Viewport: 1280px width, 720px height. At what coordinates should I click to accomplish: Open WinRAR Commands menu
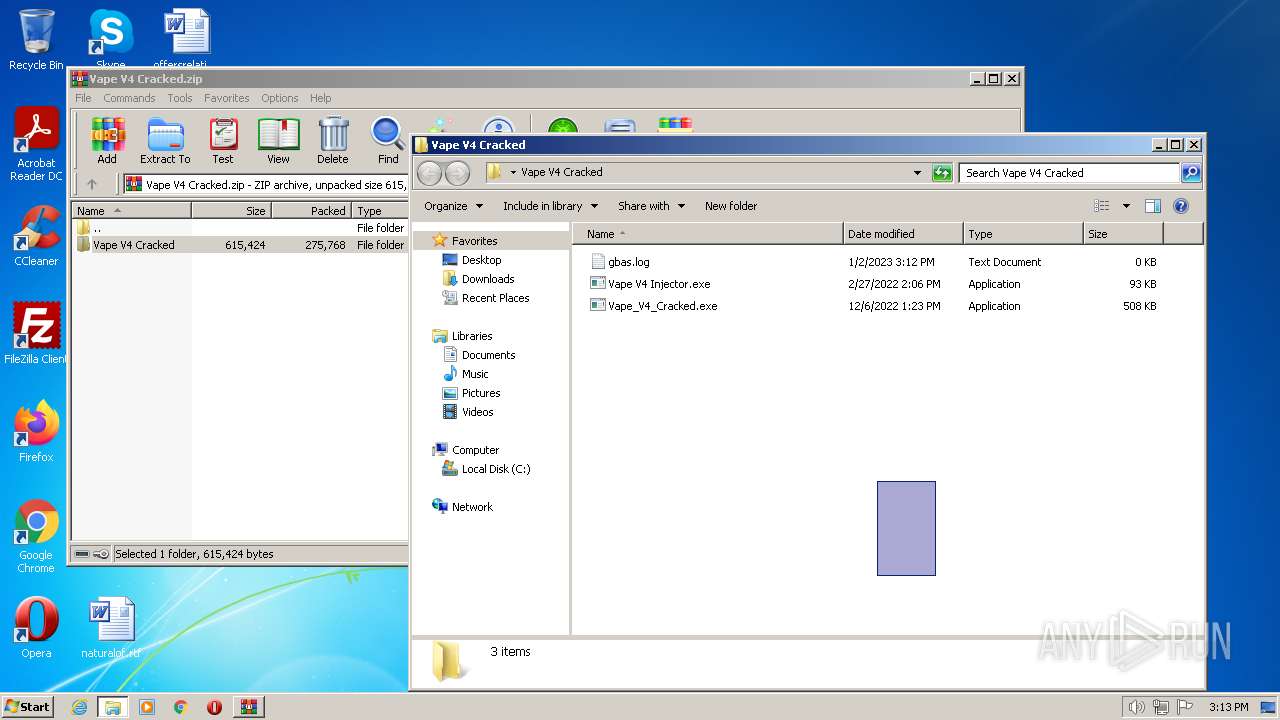[x=129, y=98]
